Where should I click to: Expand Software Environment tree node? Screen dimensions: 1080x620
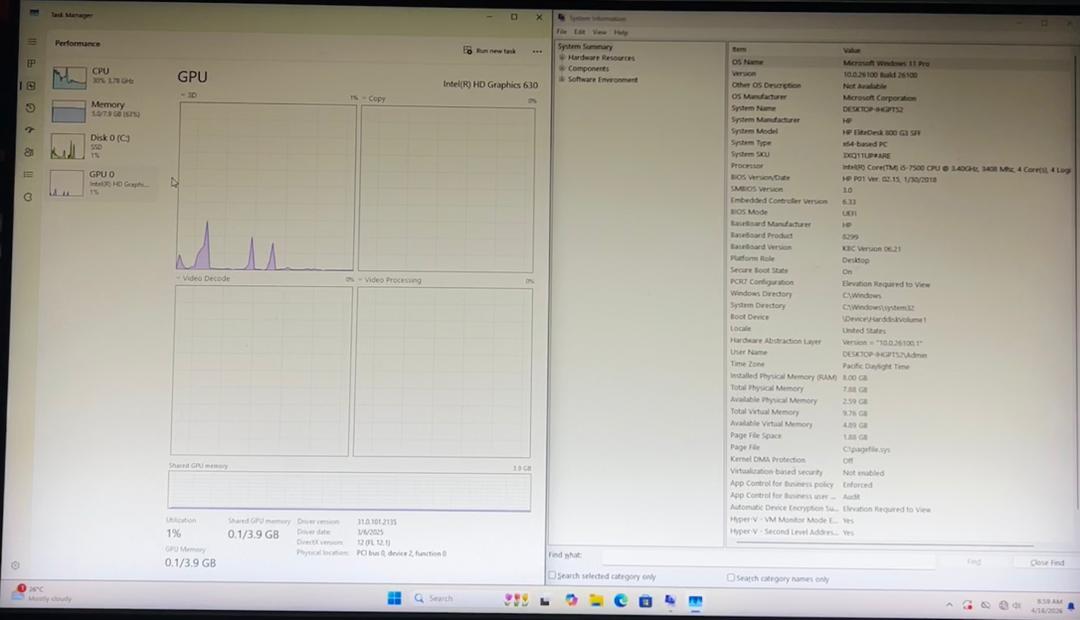click(x=563, y=80)
